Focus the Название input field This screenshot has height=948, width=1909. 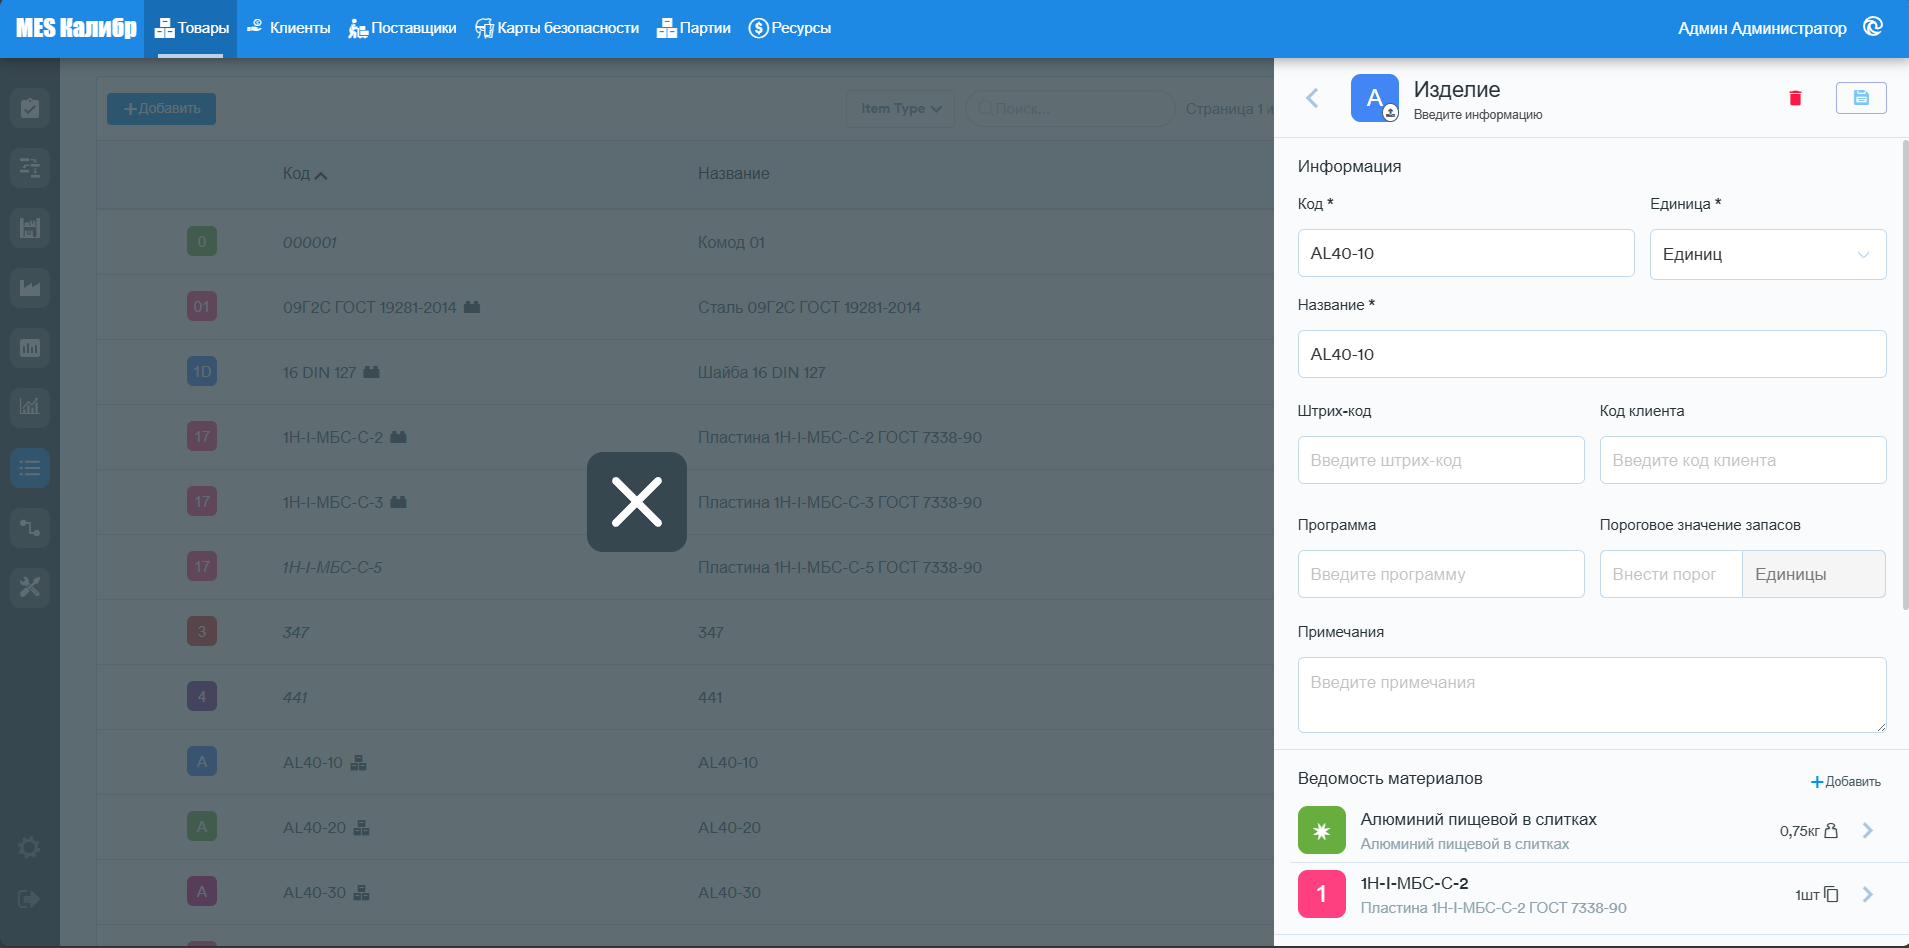pyautogui.click(x=1592, y=354)
